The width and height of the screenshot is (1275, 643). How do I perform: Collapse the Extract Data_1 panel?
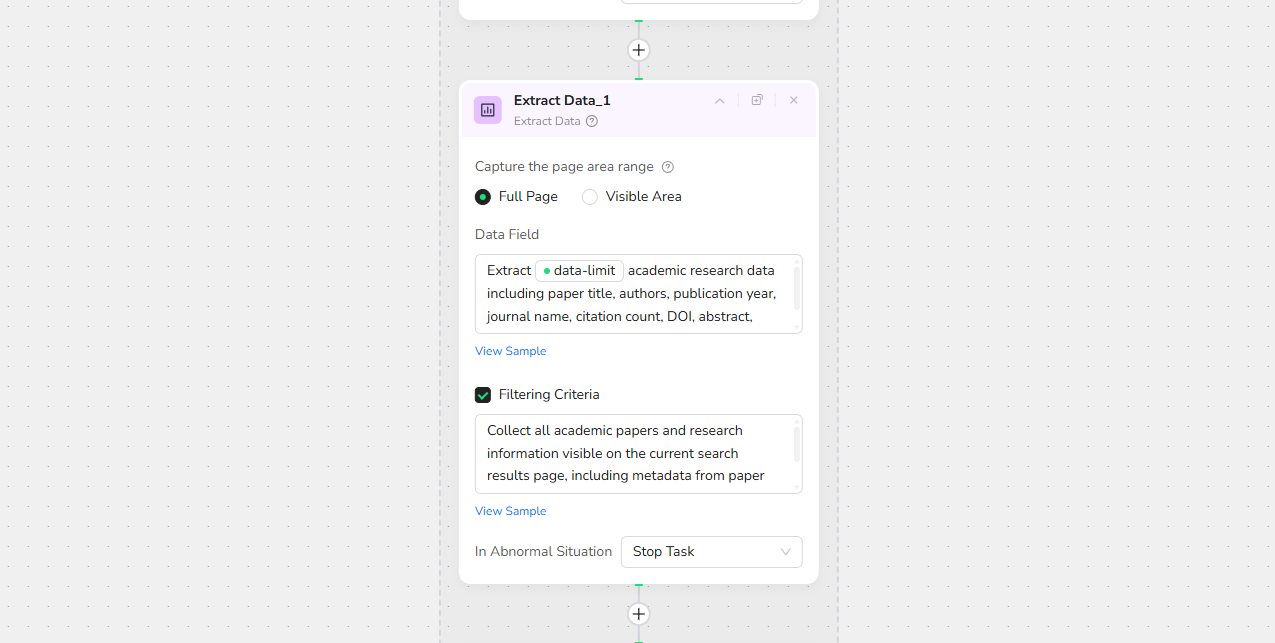pyautogui.click(x=719, y=101)
